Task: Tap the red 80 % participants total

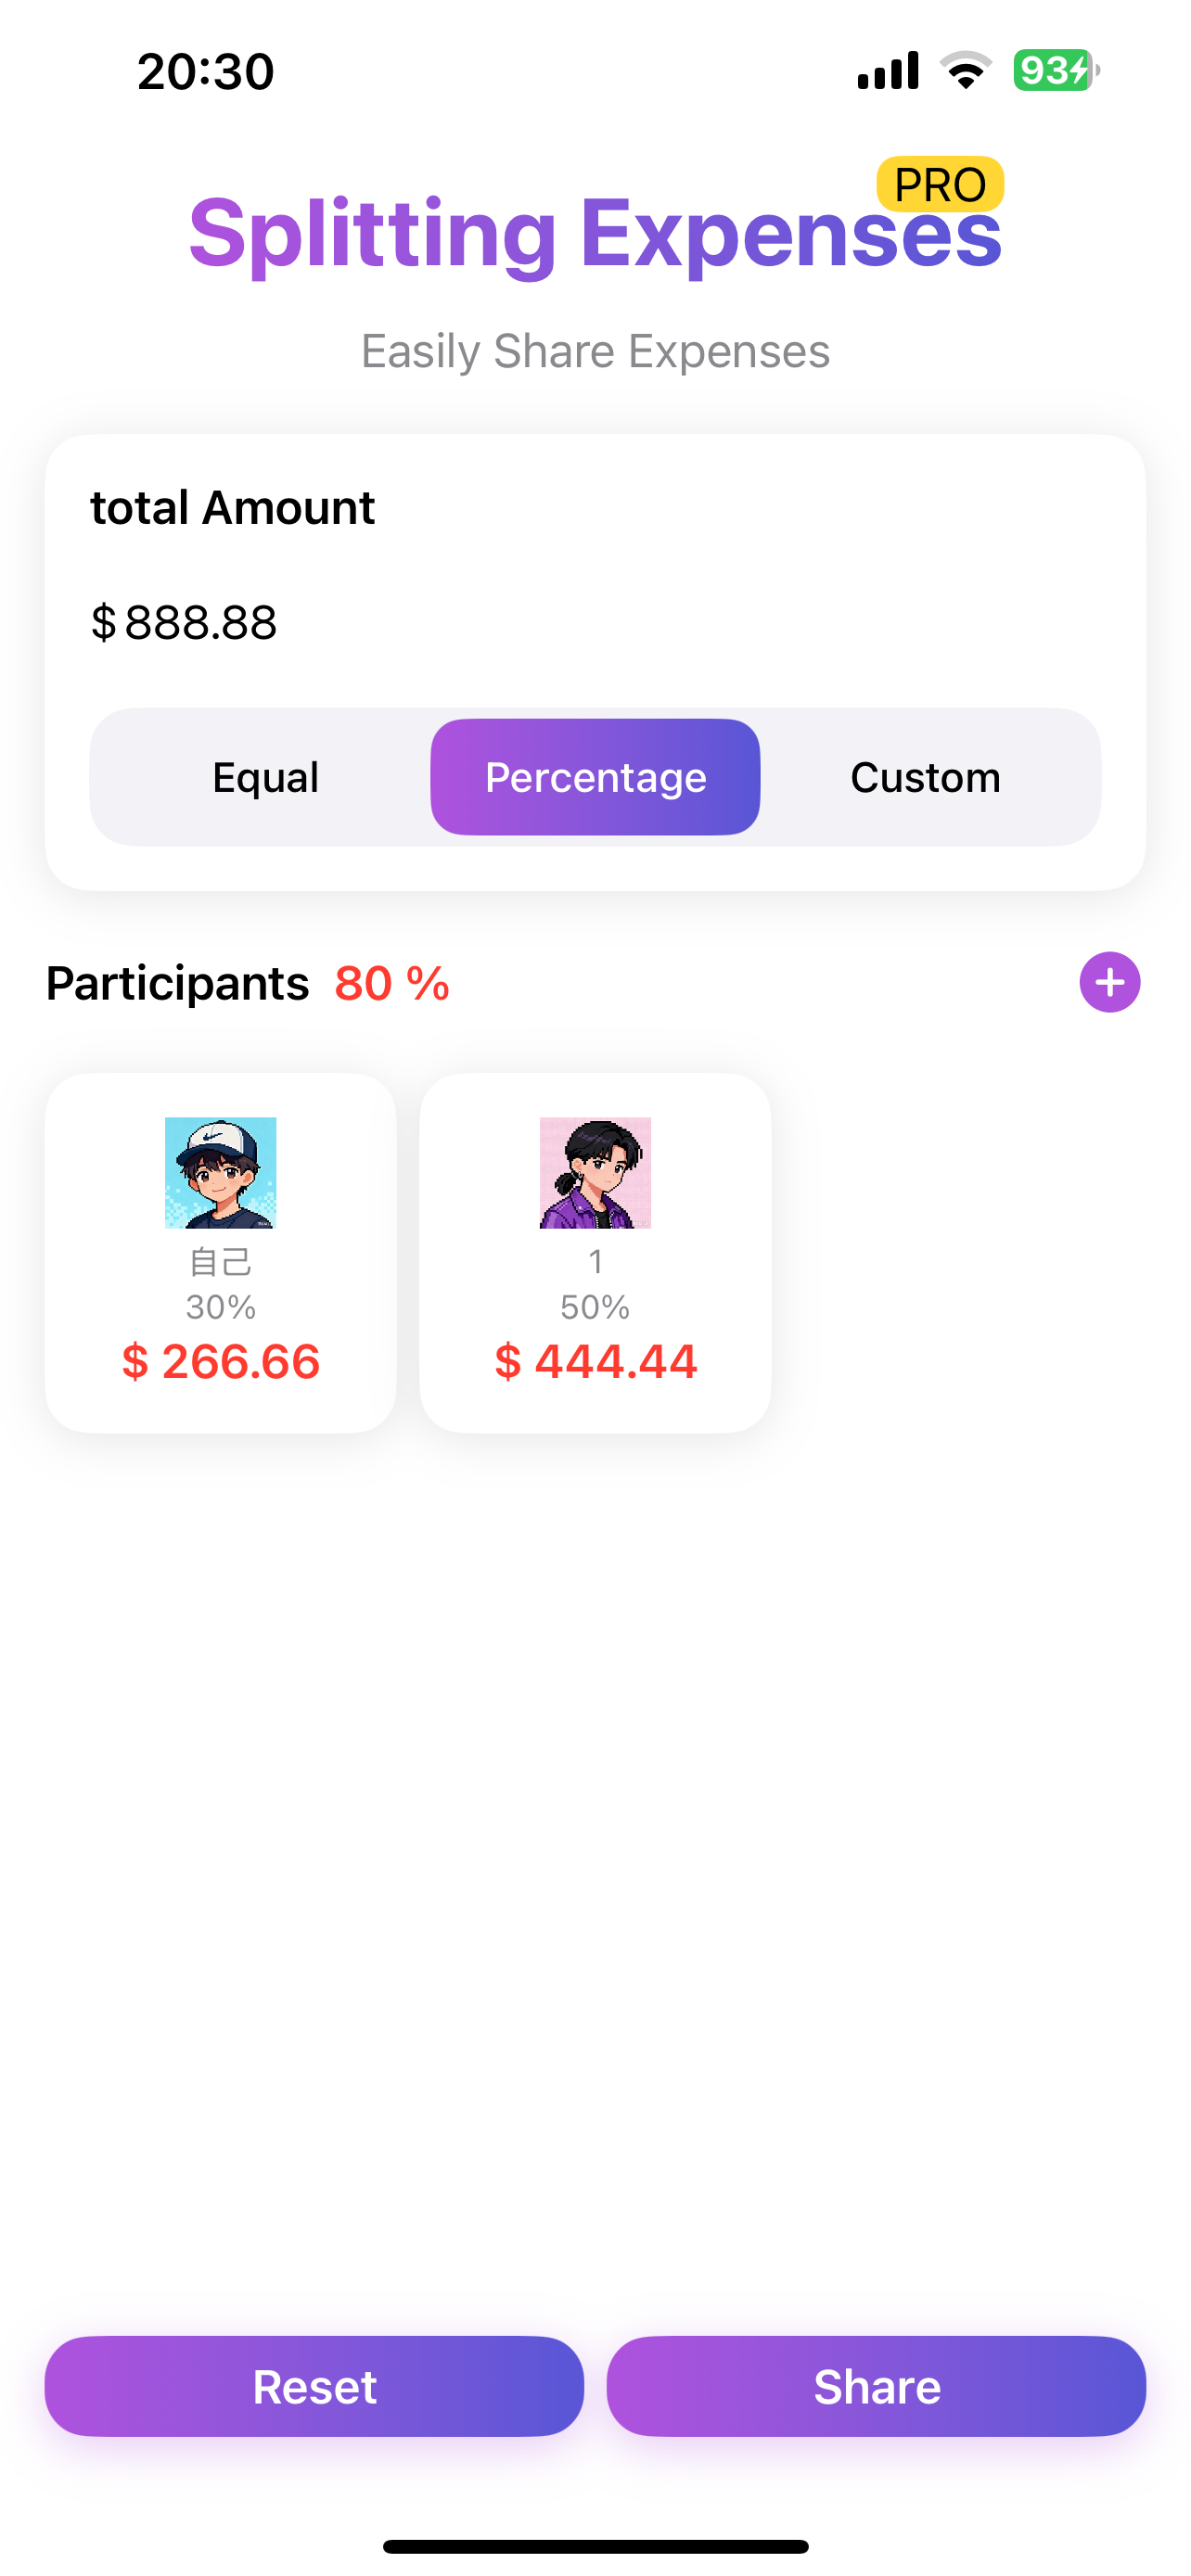Action: click(392, 983)
